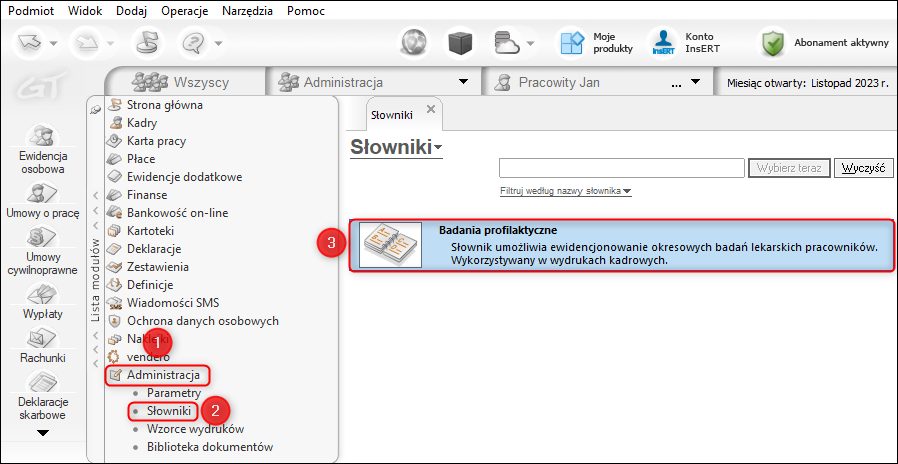Image resolution: width=898 pixels, height=464 pixels.
Task: Click the flag marker toolbar icon
Action: tap(148, 42)
